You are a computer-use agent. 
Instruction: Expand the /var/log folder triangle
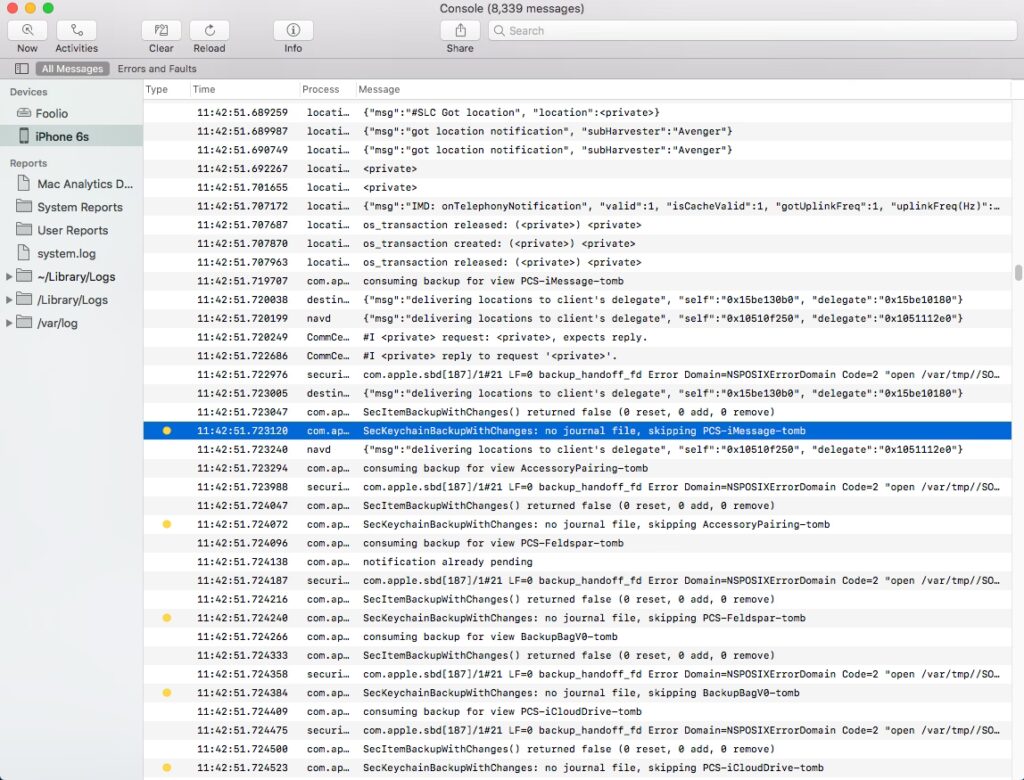pyautogui.click(x=10, y=323)
